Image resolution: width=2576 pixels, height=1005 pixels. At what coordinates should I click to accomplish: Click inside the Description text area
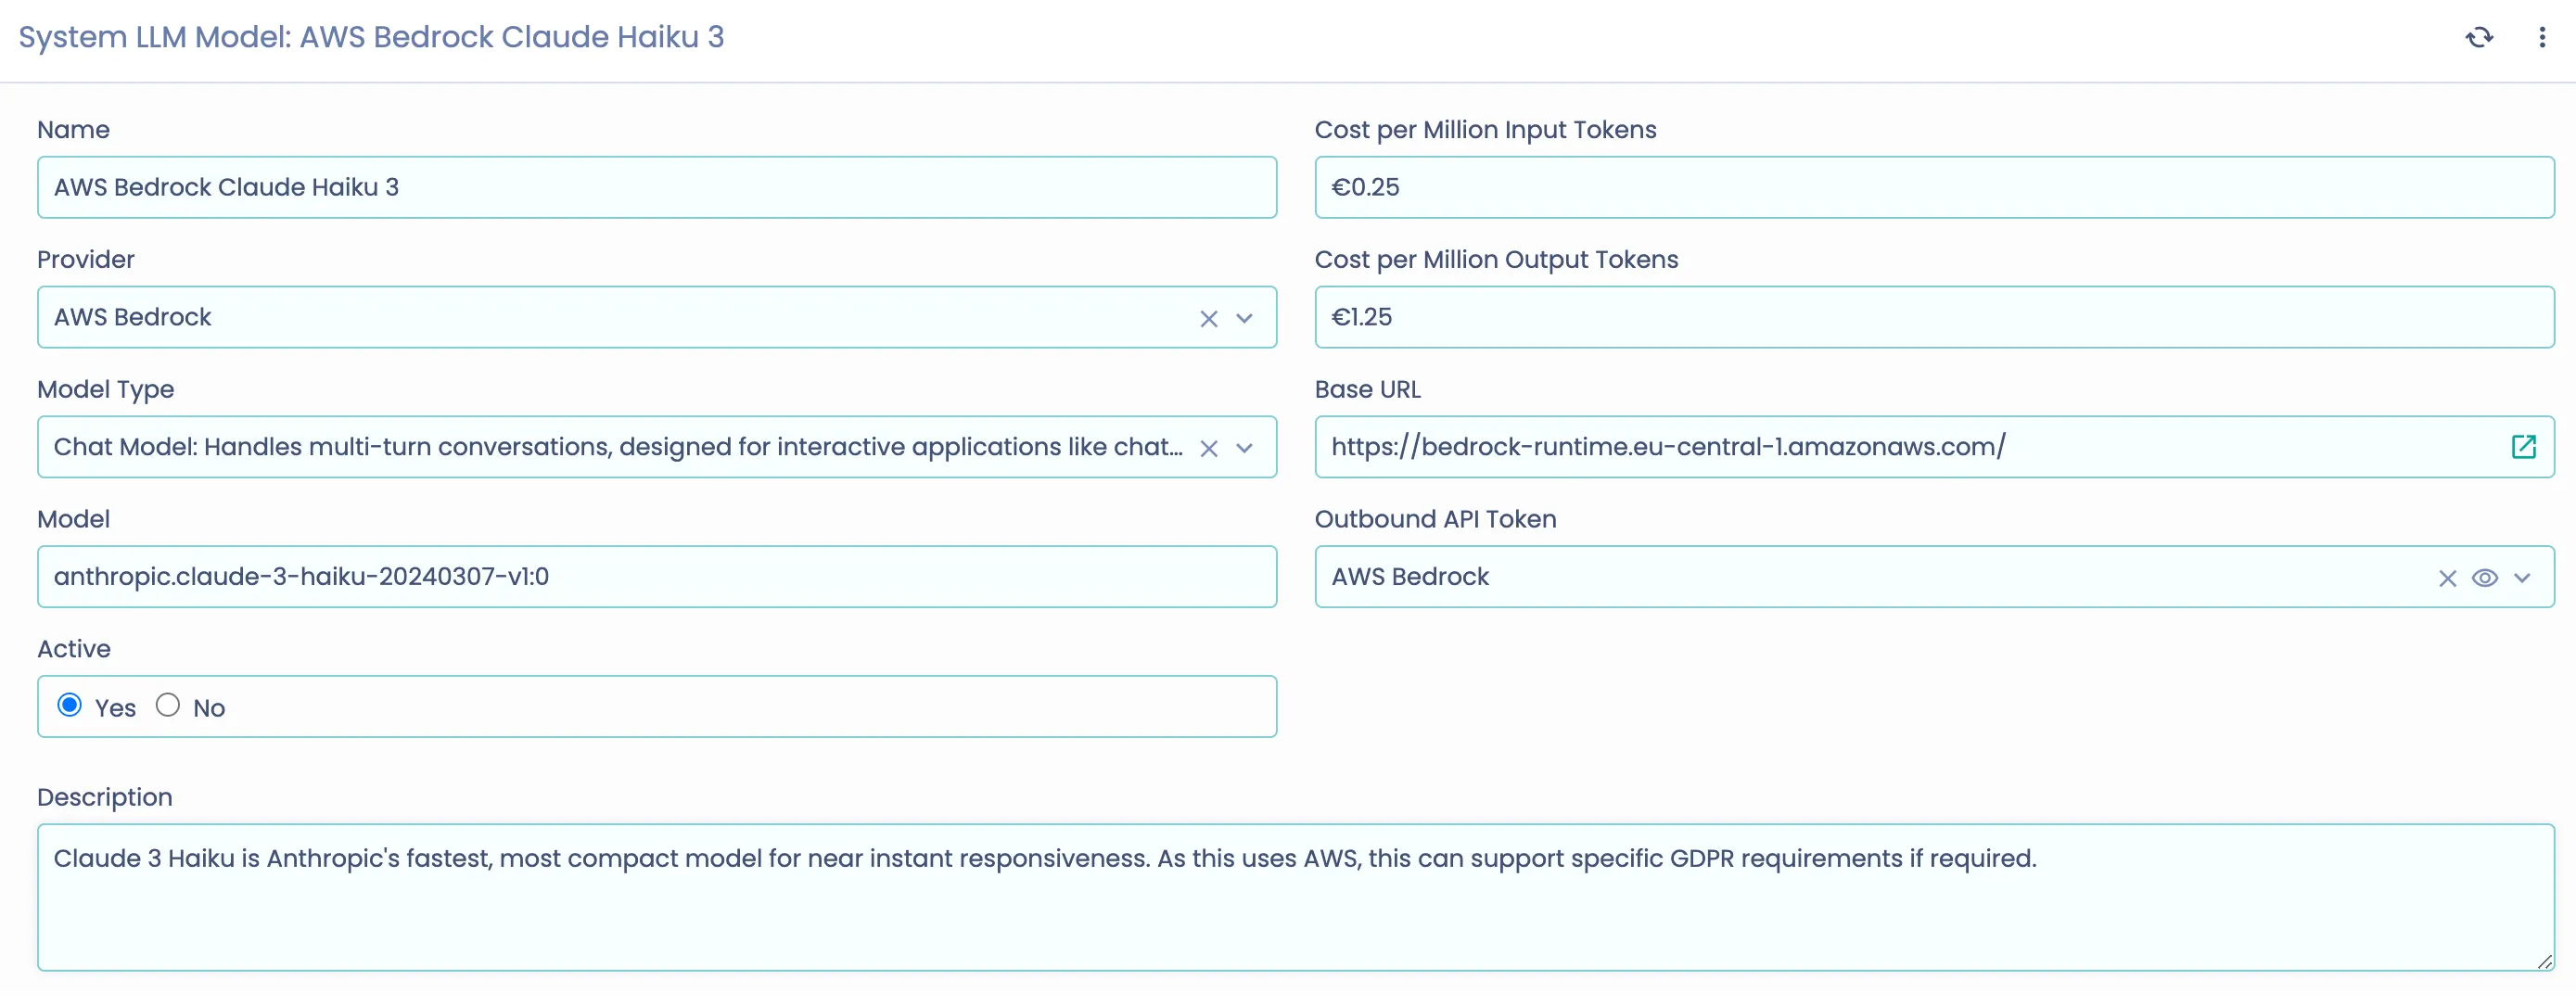1296,898
